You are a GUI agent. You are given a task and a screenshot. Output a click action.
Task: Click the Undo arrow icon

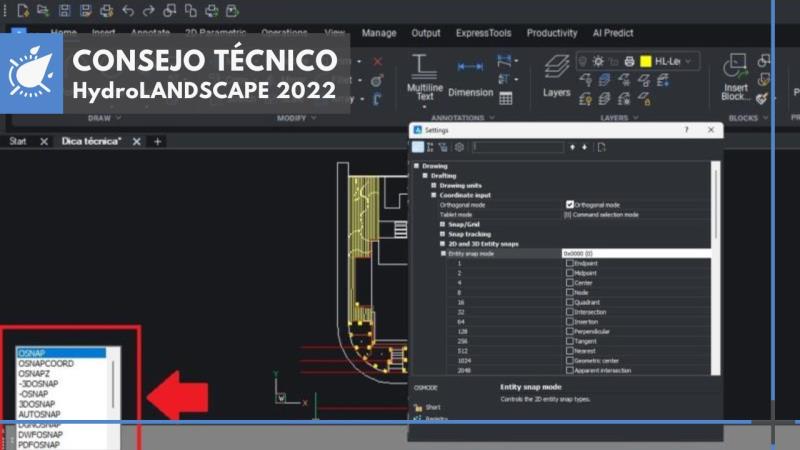128,11
